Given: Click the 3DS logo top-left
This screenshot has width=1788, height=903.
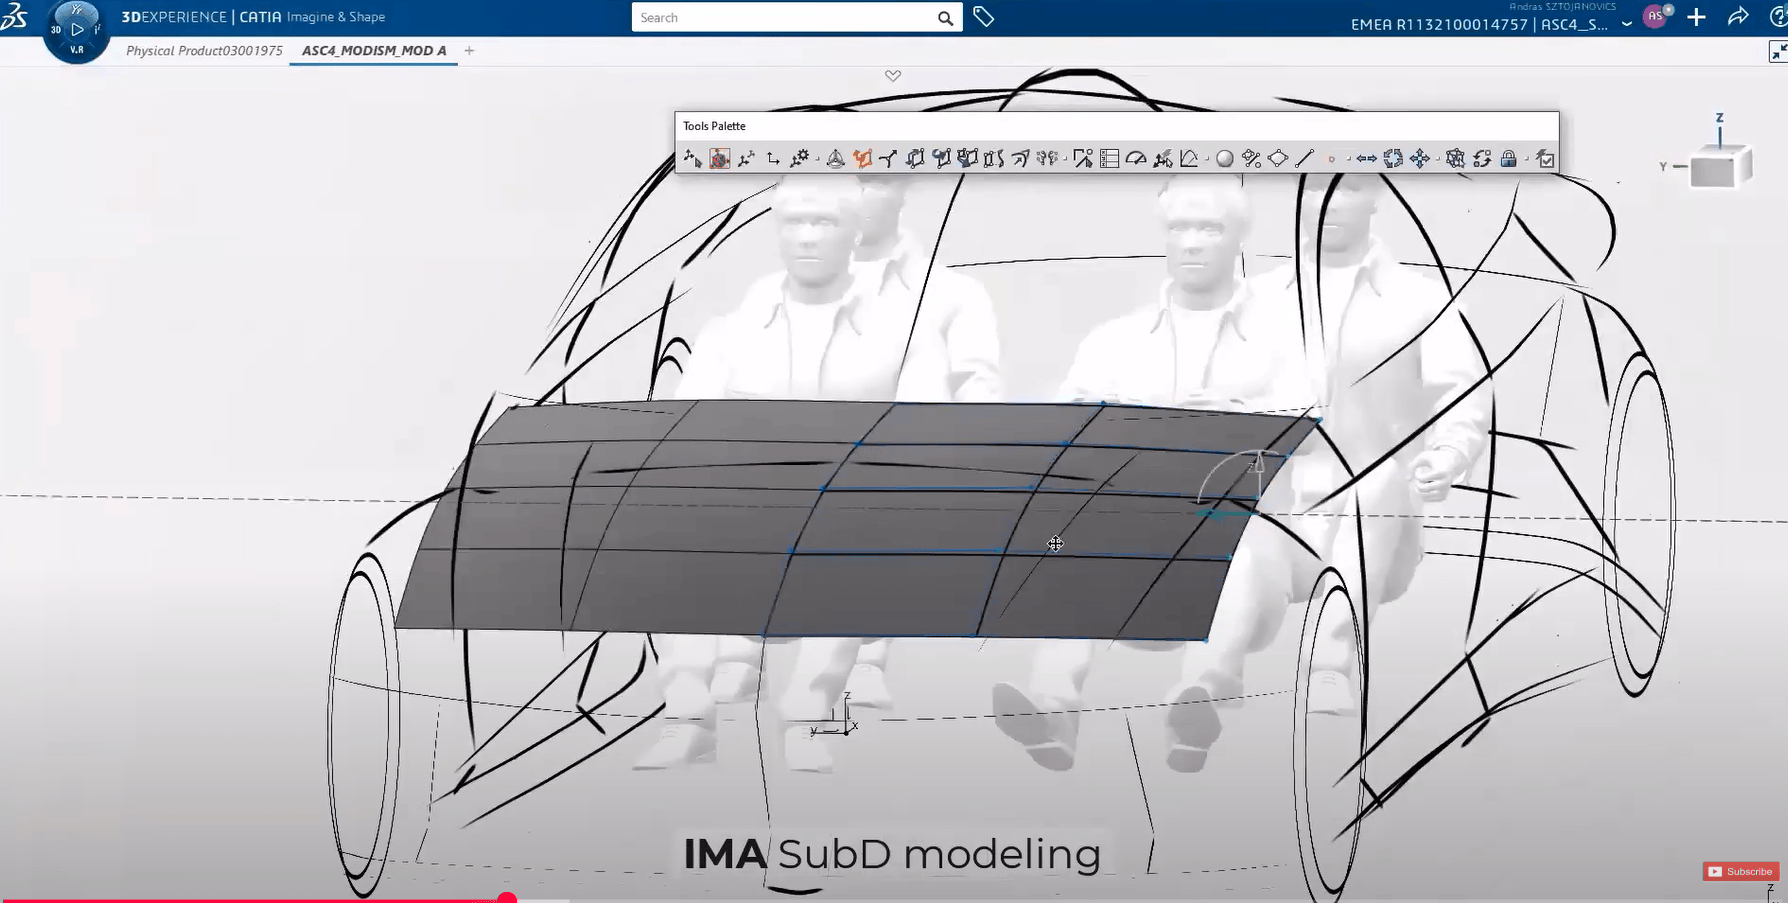Looking at the screenshot, I should click(14, 17).
